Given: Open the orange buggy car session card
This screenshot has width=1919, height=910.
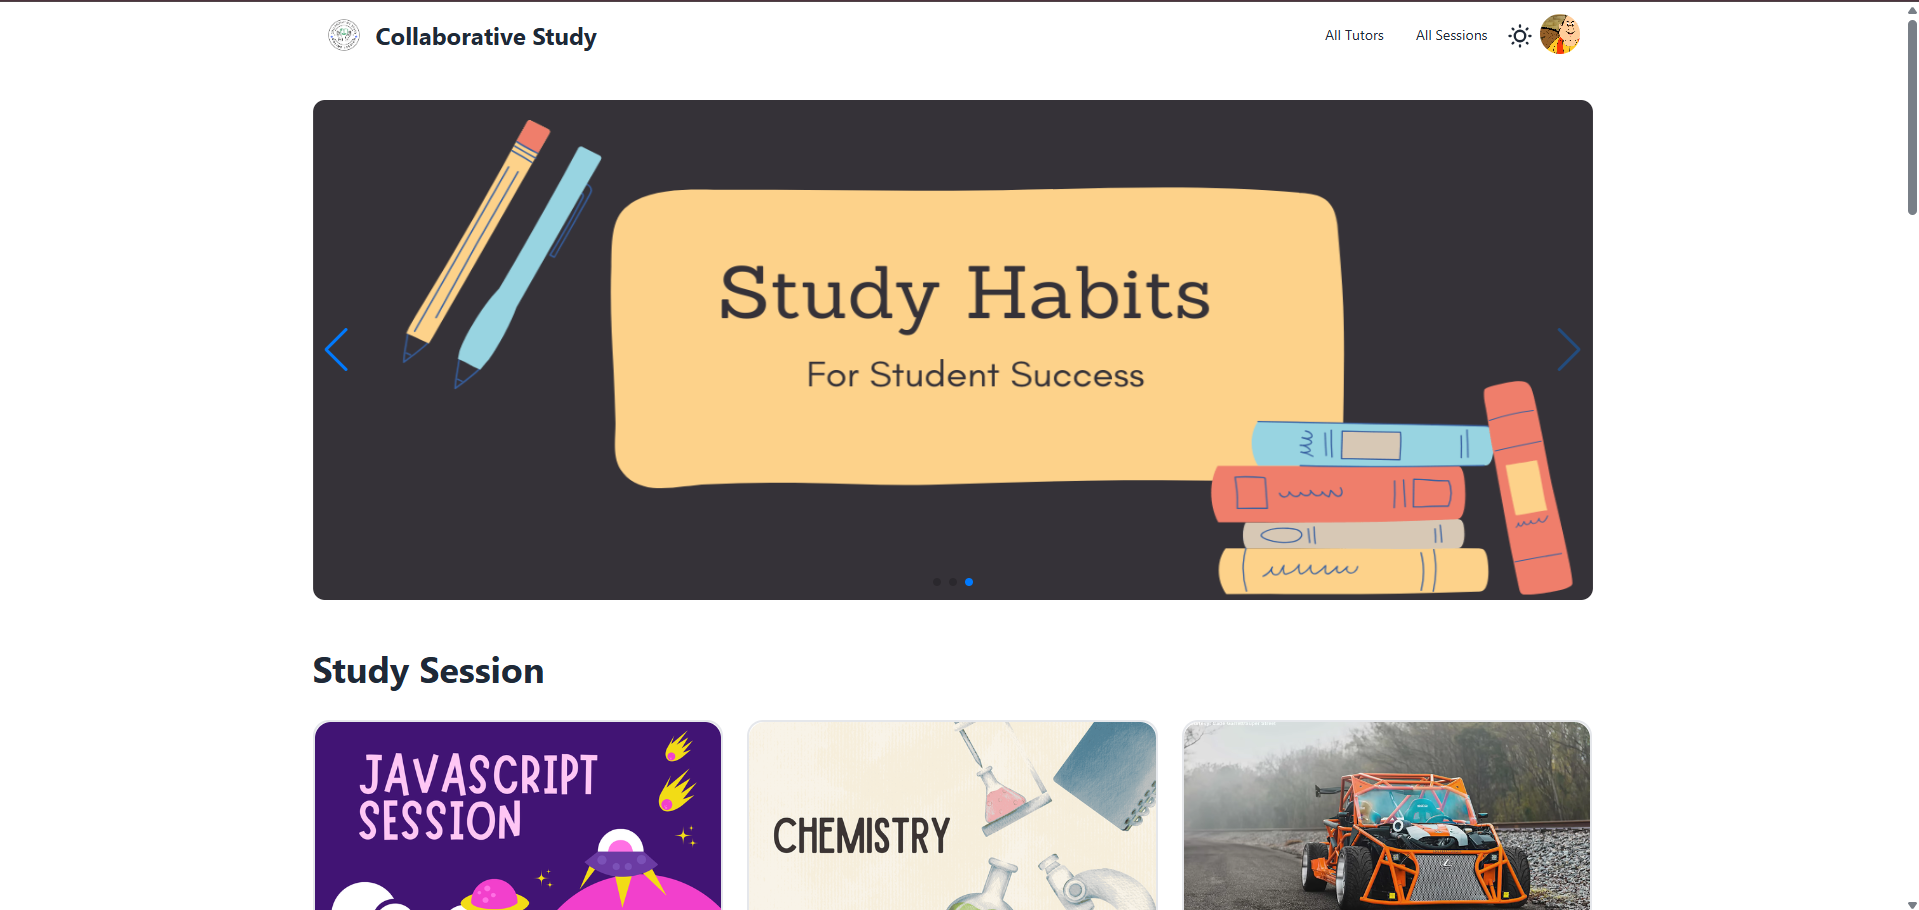Looking at the screenshot, I should click(x=1387, y=816).
